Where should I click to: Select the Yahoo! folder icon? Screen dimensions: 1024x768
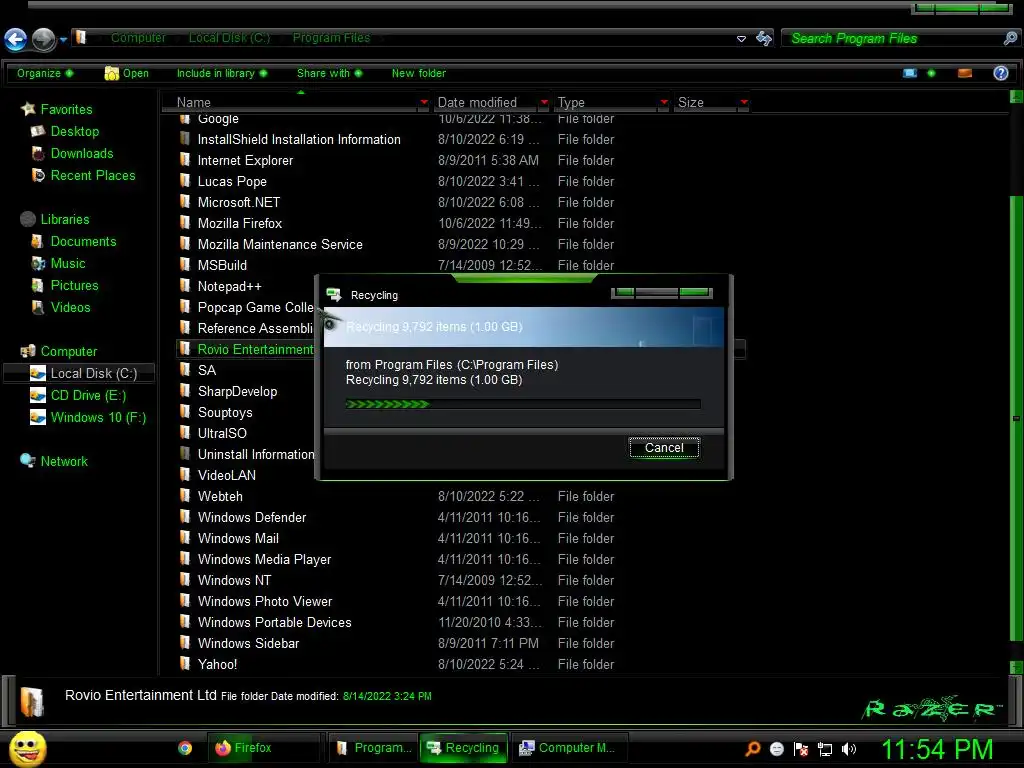point(185,664)
